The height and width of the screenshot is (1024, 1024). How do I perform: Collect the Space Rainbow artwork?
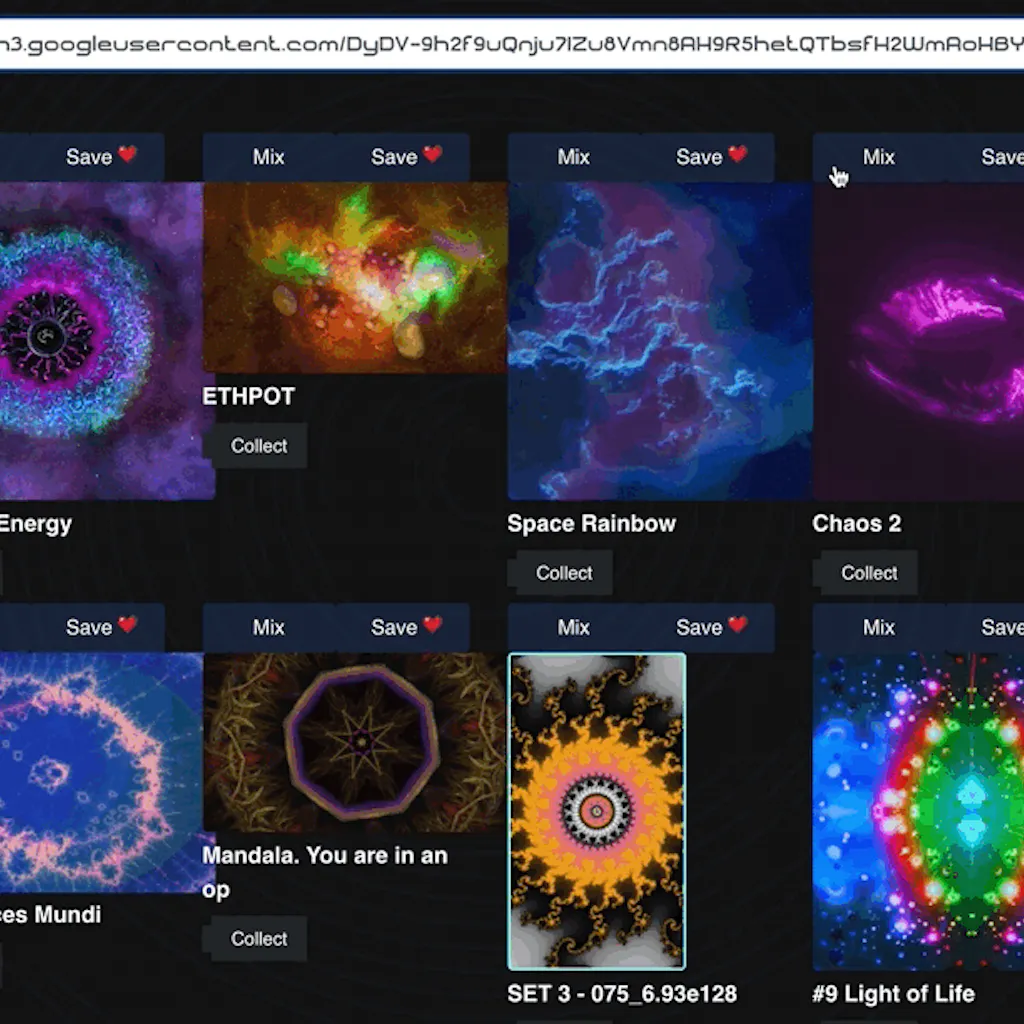pyautogui.click(x=561, y=572)
